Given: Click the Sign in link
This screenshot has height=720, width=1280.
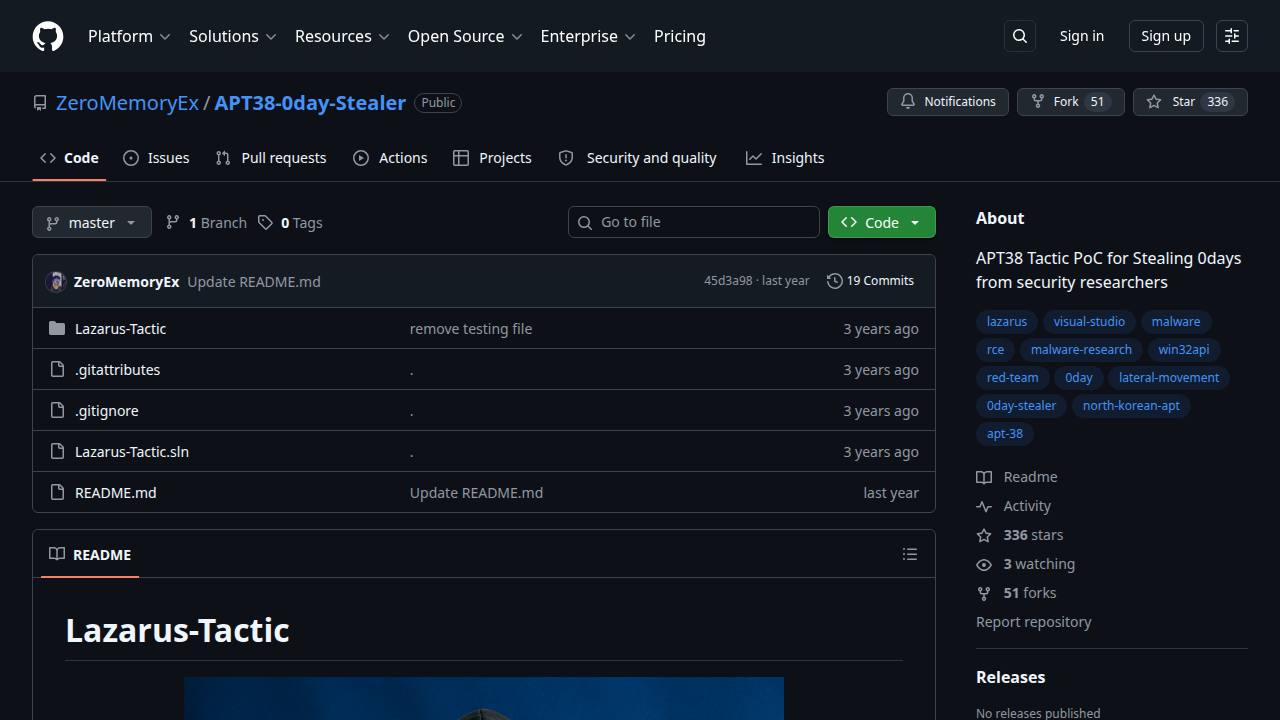Looking at the screenshot, I should tap(1082, 36).
